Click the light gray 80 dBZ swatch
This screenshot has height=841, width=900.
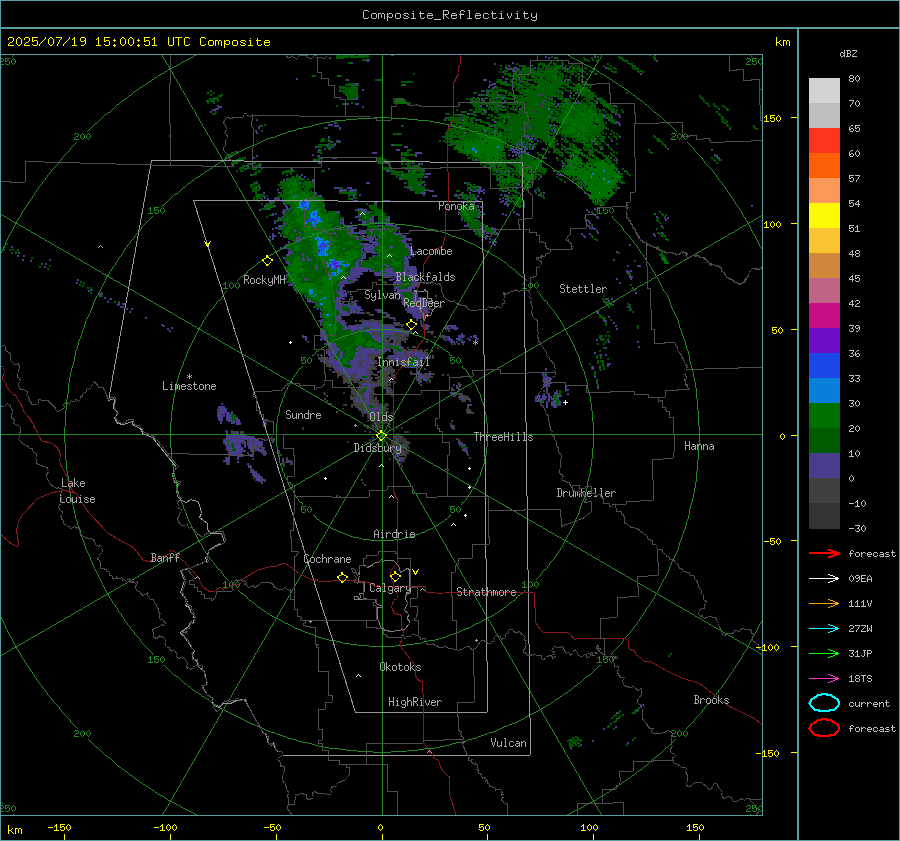[x=824, y=90]
